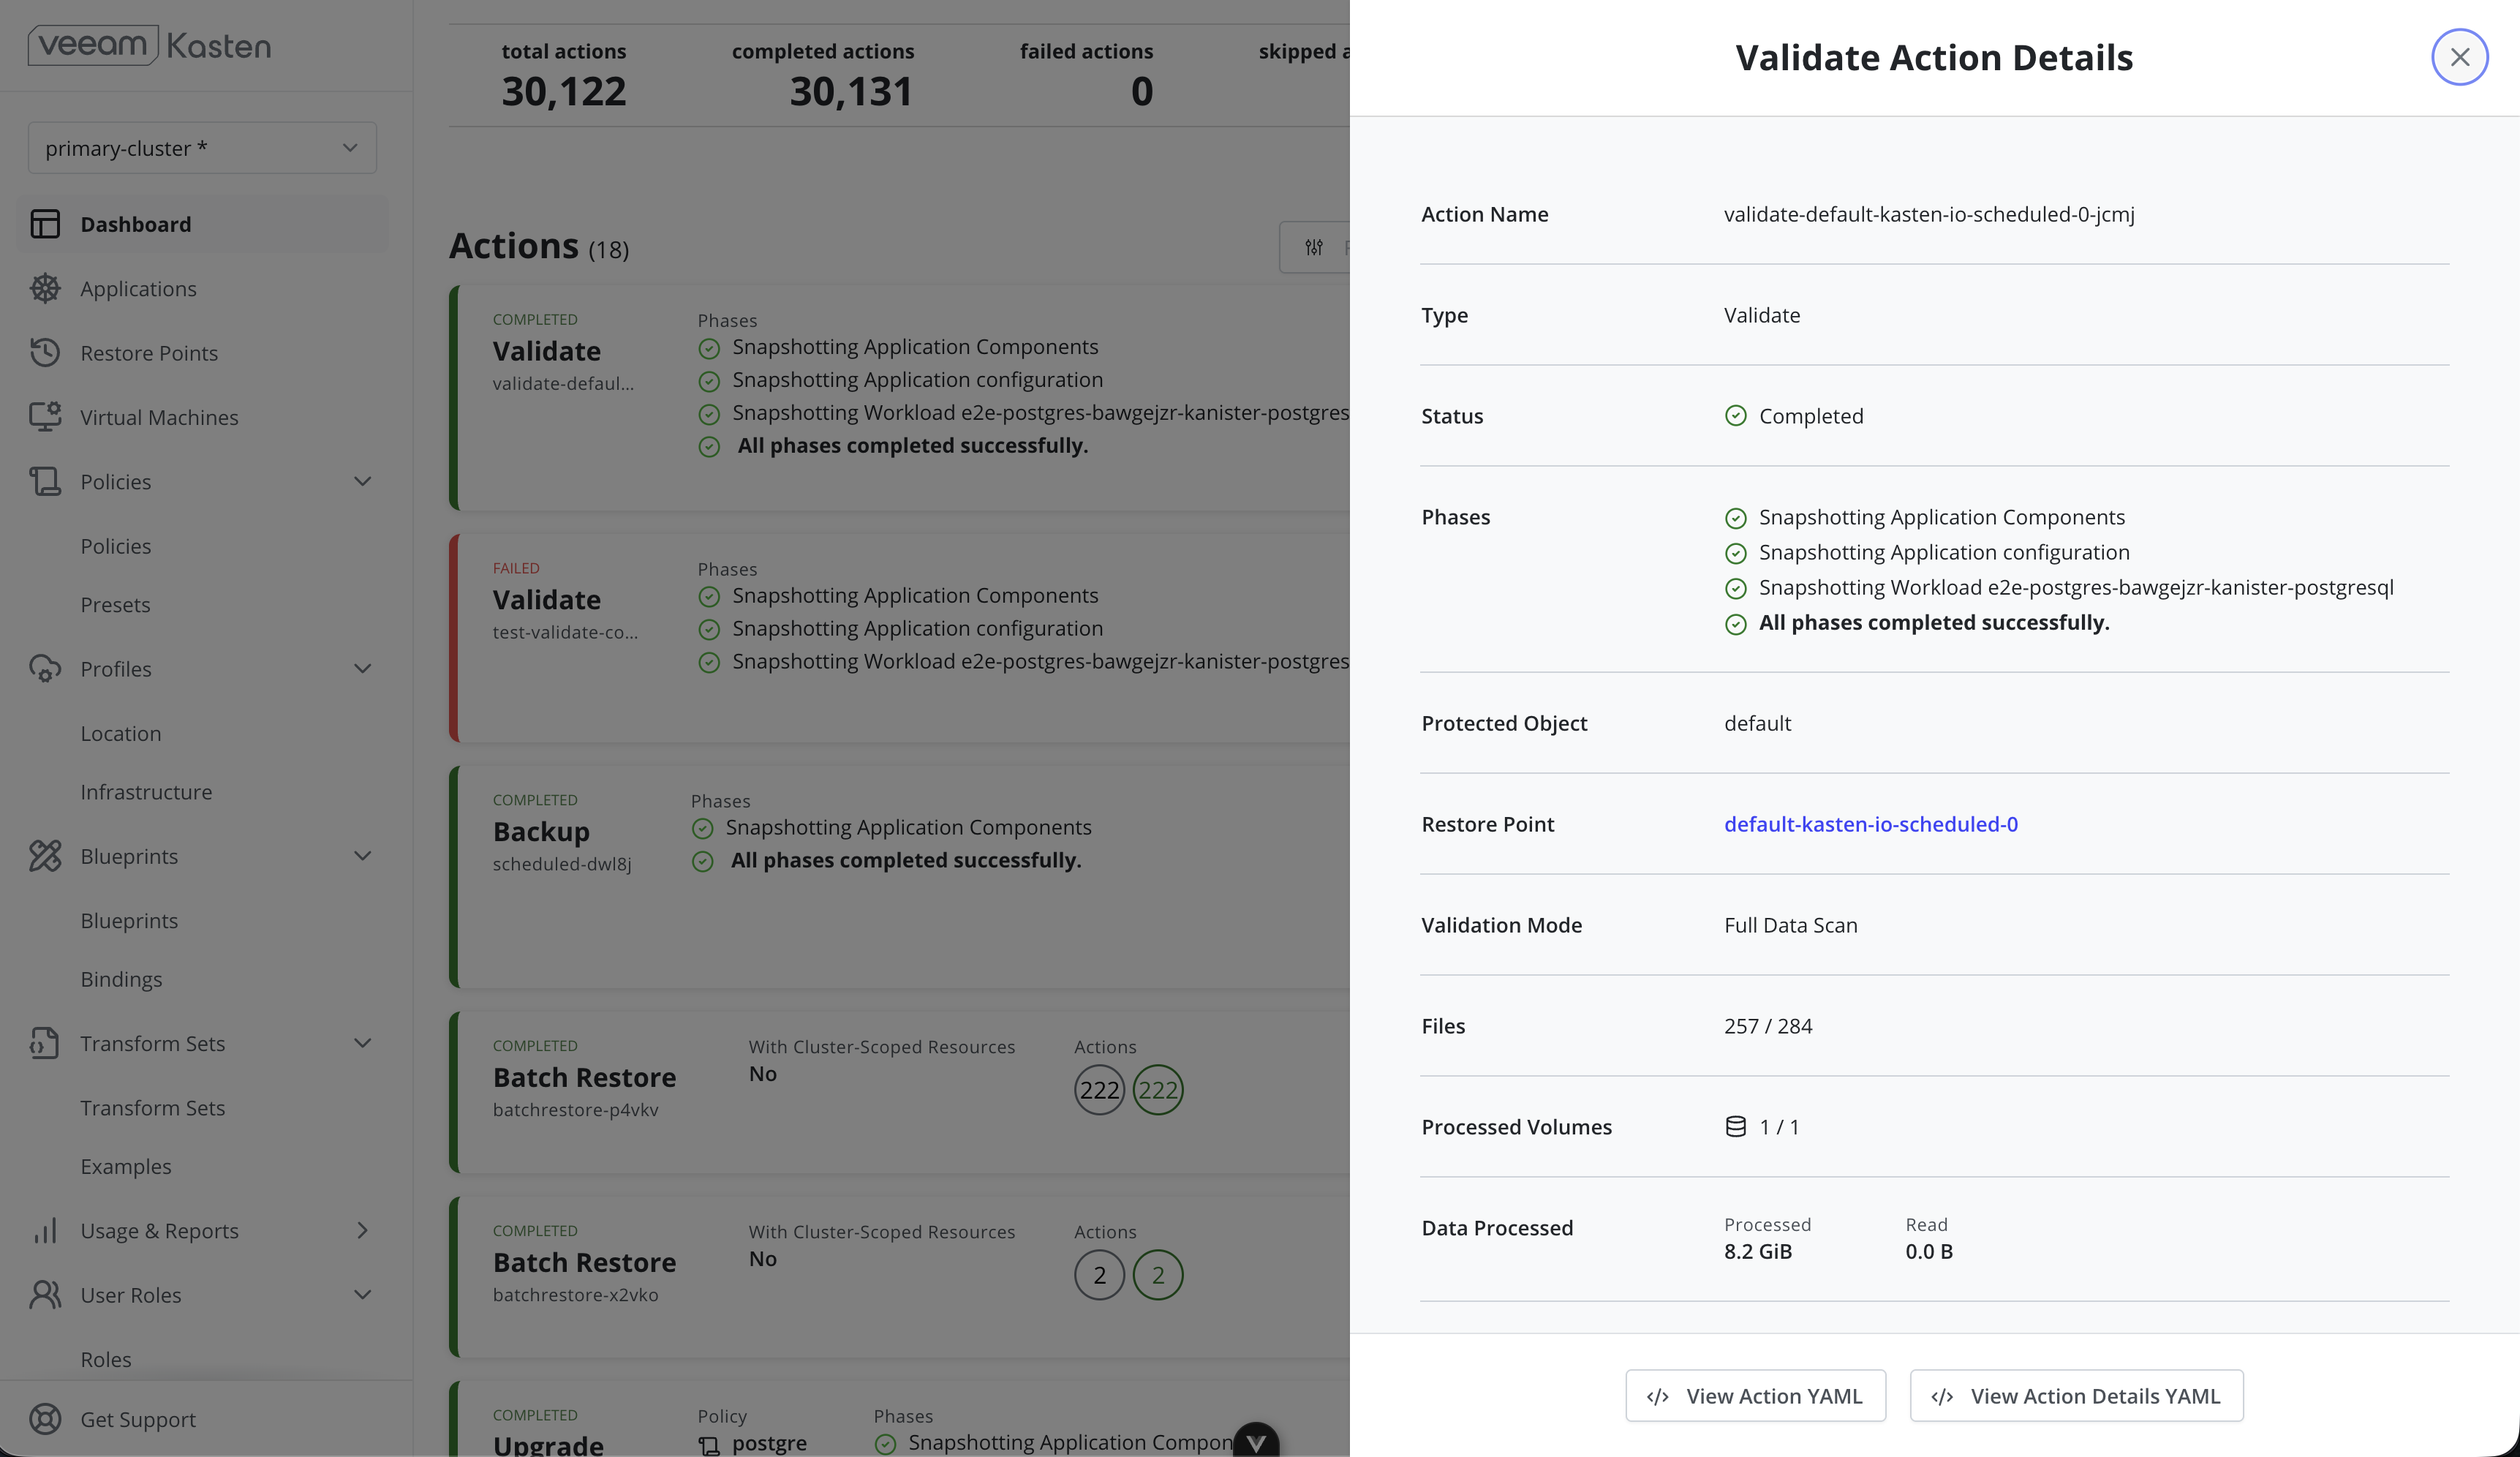Close the Validate Action Details panel
Viewport: 2520px width, 1457px height.
[x=2459, y=57]
